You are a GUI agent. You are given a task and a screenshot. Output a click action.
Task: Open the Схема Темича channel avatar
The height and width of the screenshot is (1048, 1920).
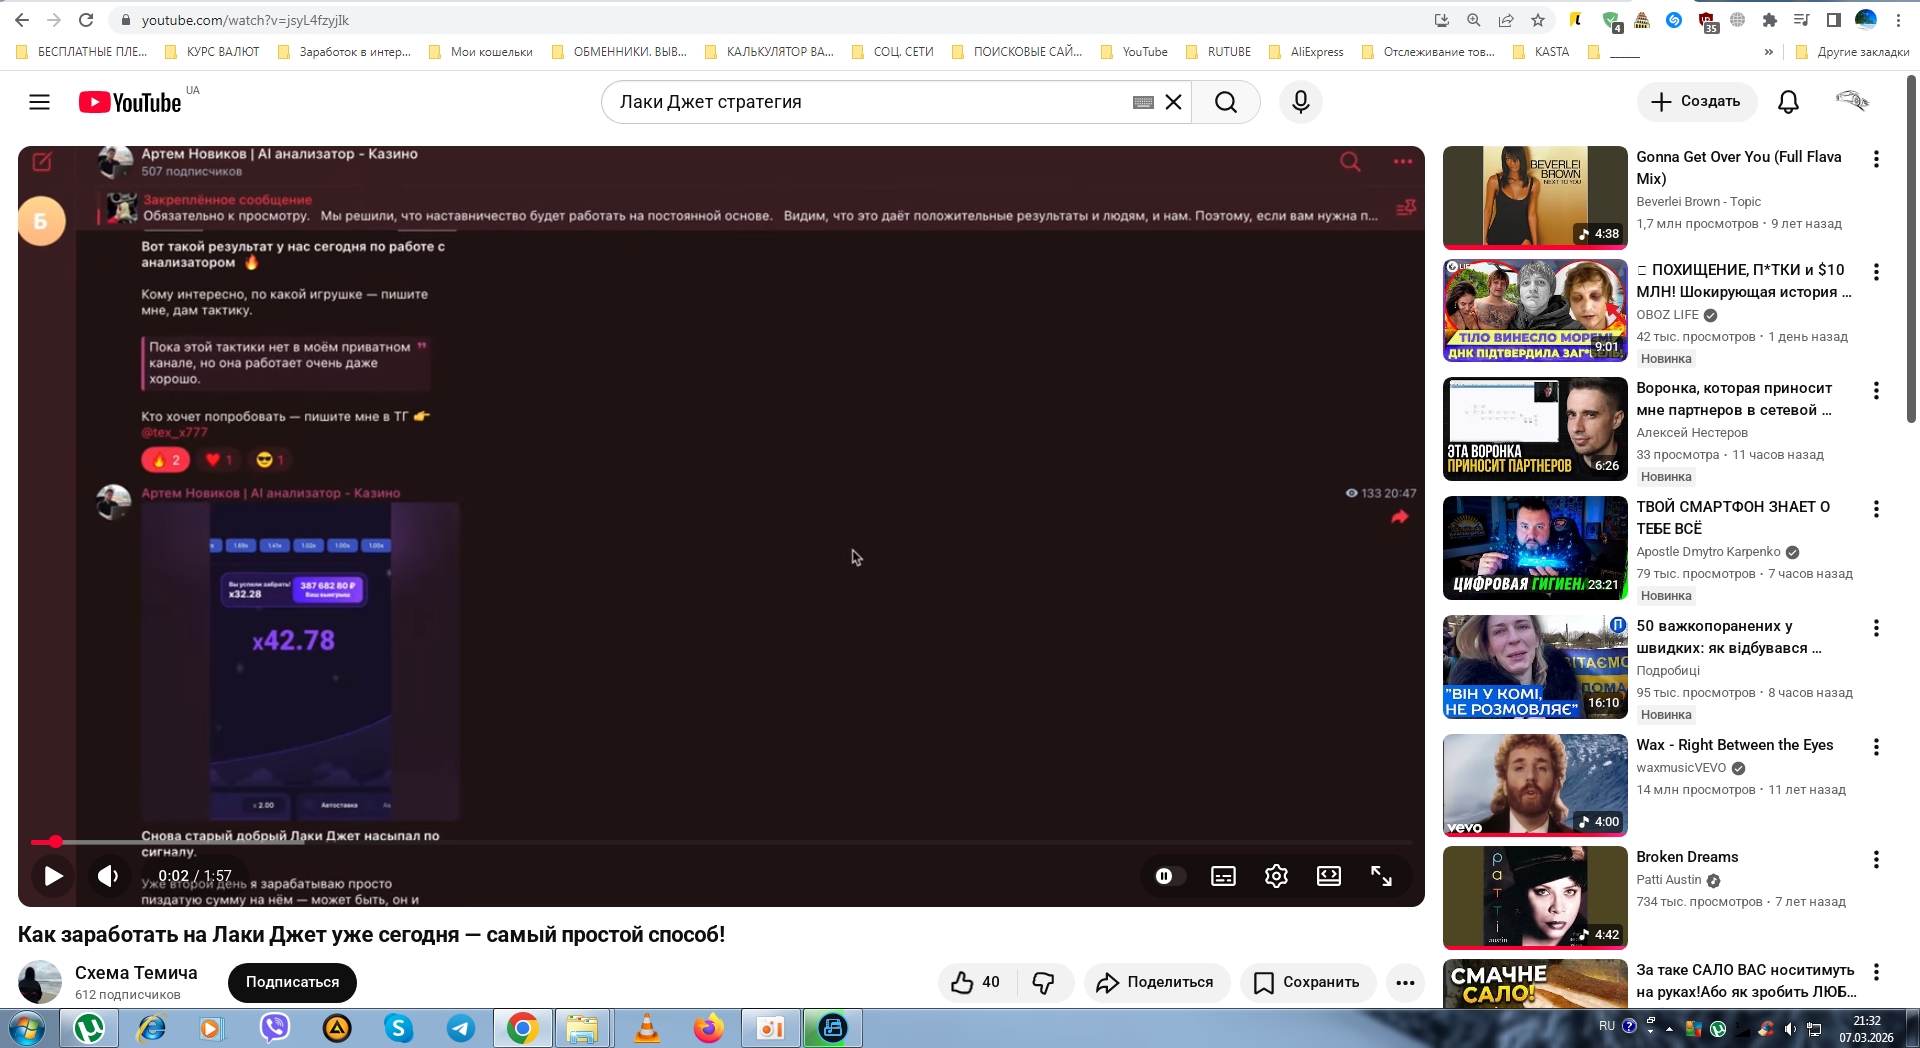coord(40,982)
